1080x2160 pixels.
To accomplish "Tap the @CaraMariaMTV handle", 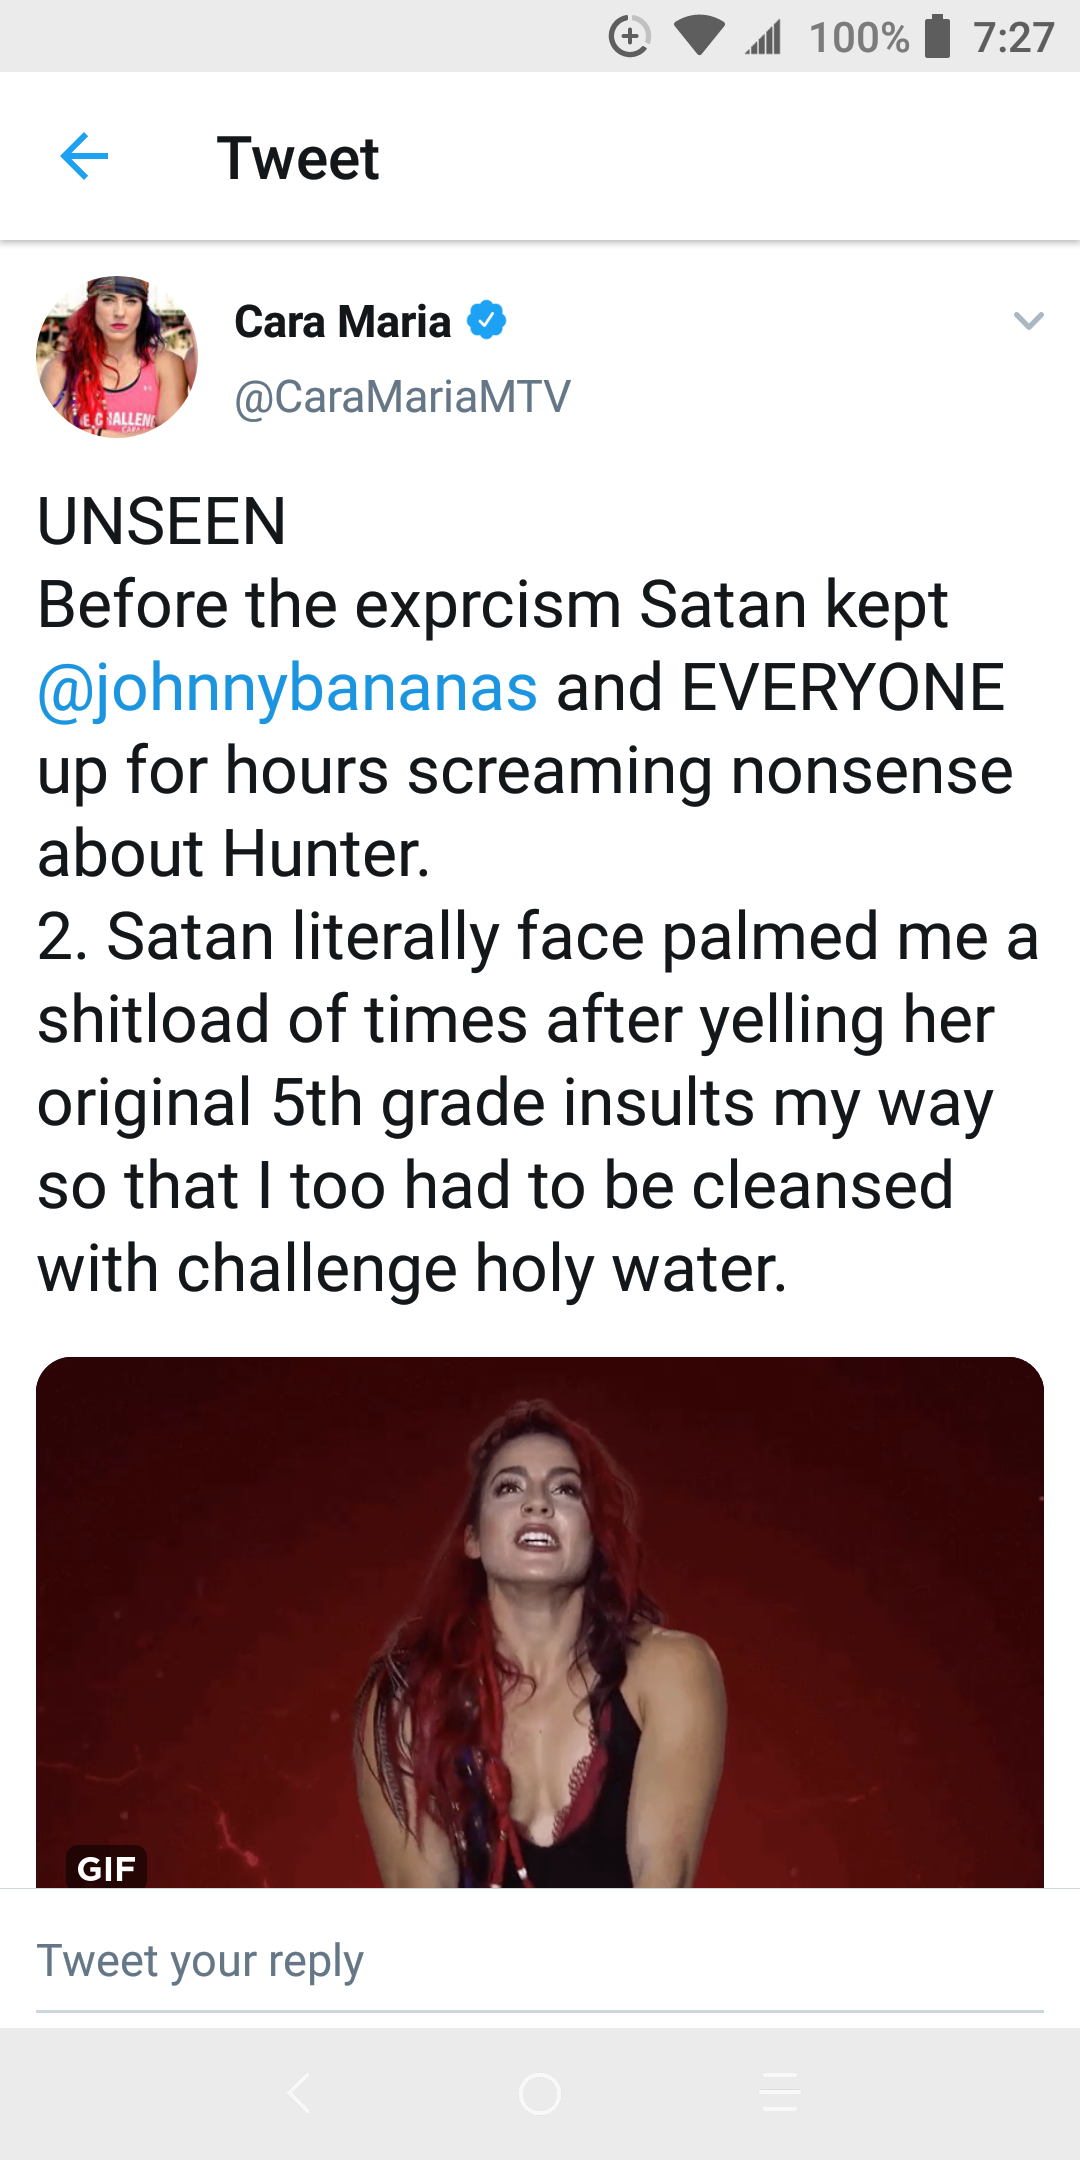I will pos(402,397).
